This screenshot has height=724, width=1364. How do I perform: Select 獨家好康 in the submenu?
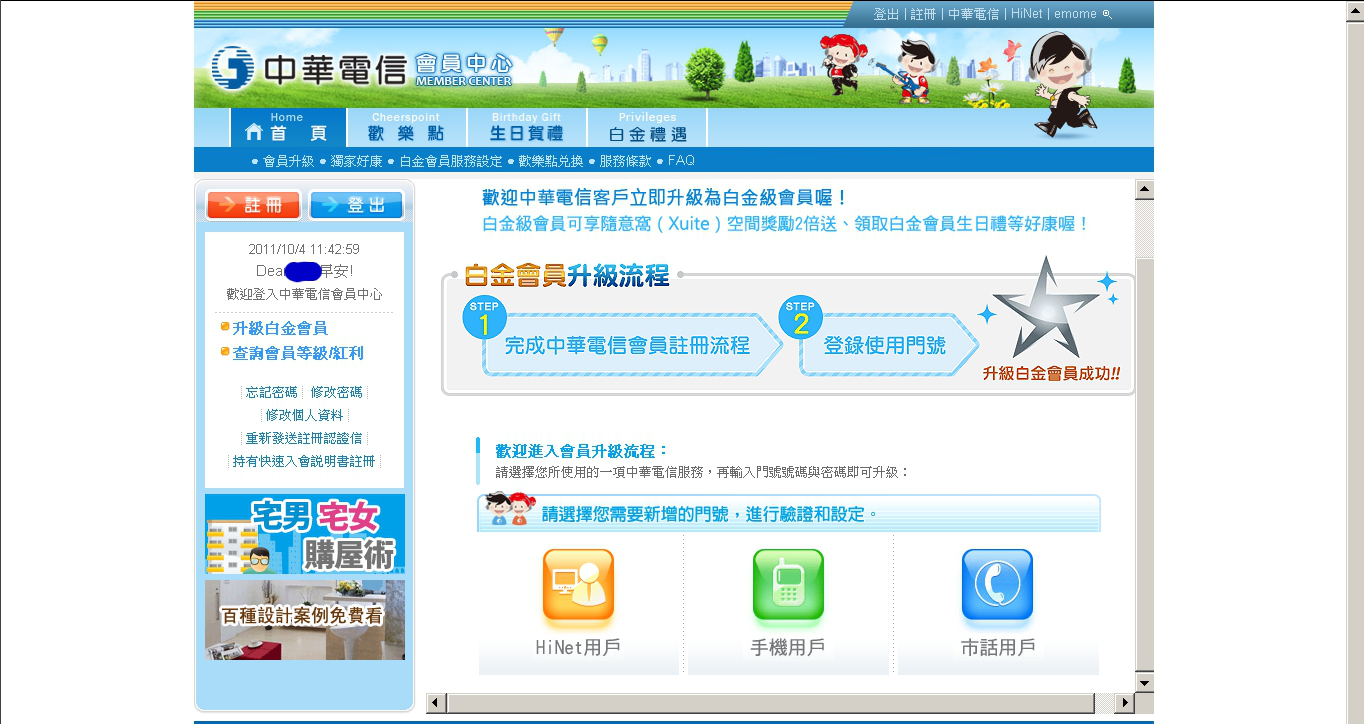tap(356, 161)
